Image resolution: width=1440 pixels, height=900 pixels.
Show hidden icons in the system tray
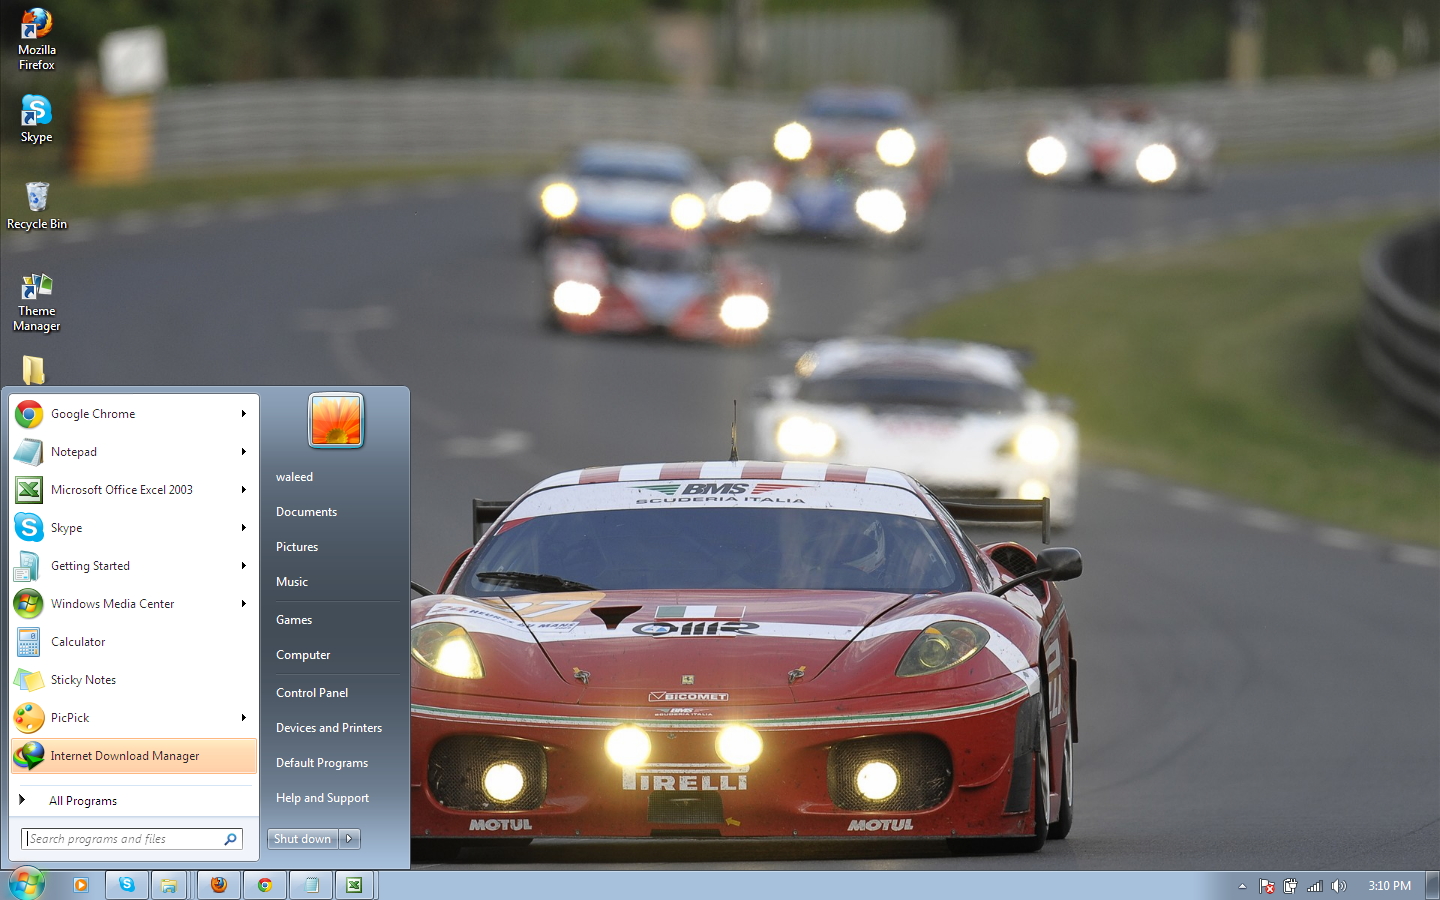(1242, 885)
